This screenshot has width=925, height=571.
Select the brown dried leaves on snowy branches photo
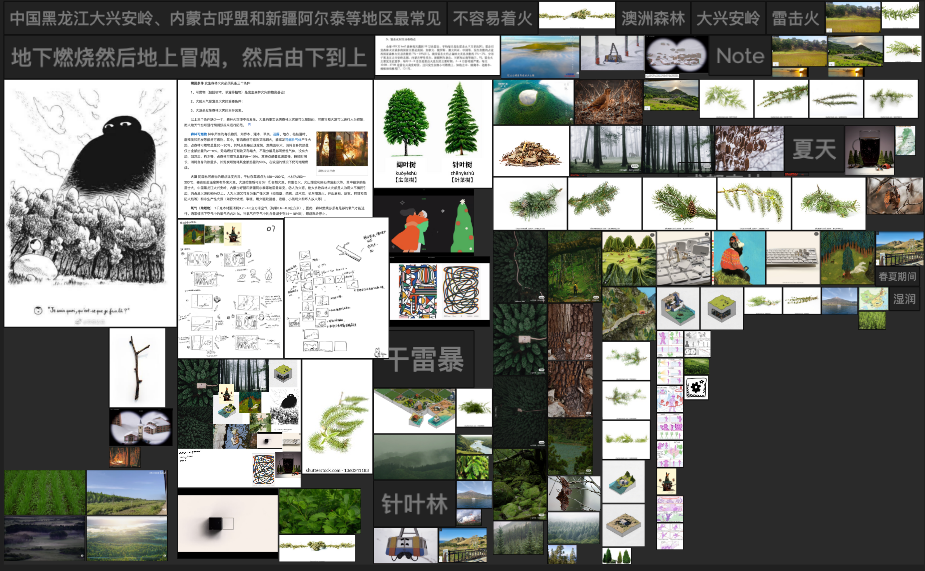pyautogui.click(x=749, y=149)
